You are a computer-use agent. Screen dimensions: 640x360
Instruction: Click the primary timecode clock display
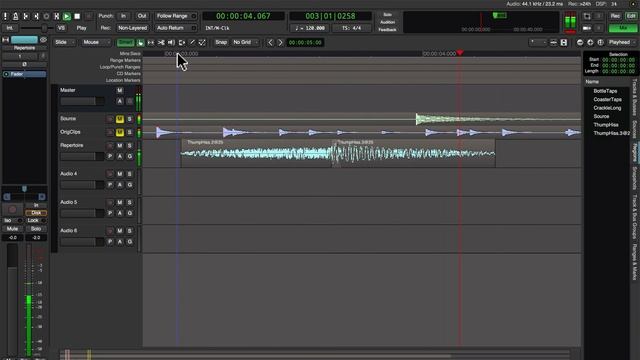click(x=243, y=16)
